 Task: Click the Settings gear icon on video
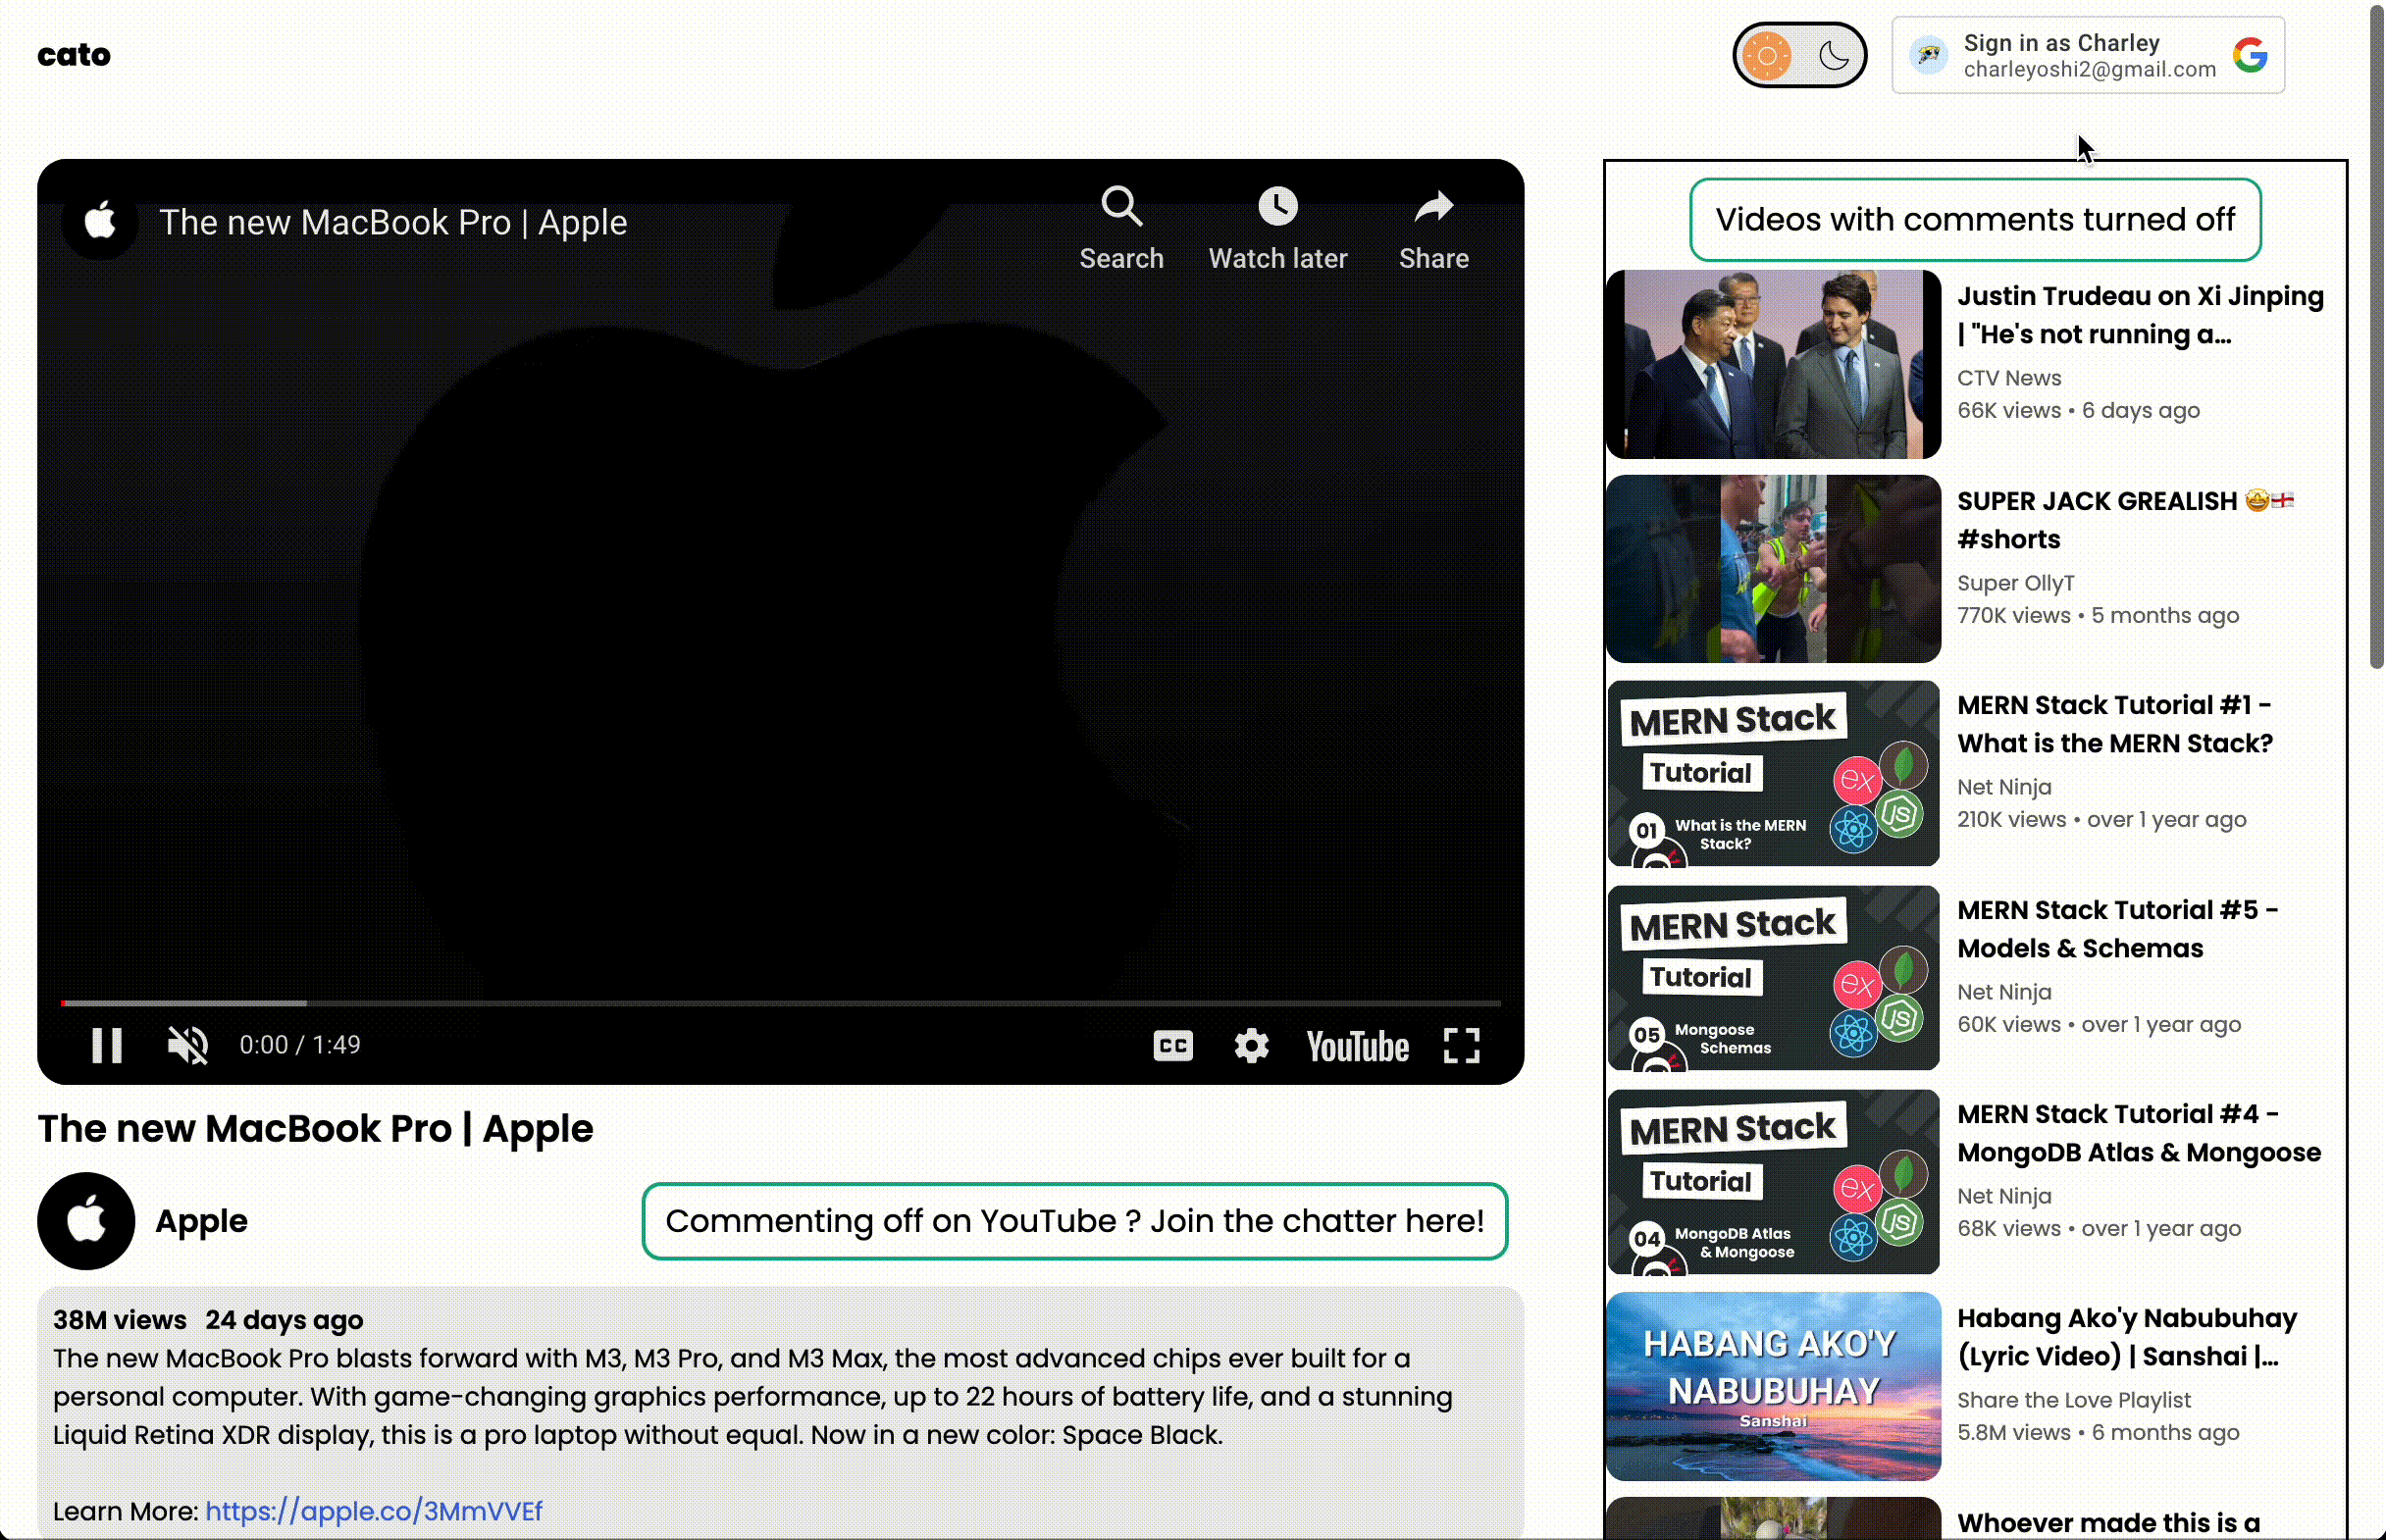[x=1250, y=1043]
